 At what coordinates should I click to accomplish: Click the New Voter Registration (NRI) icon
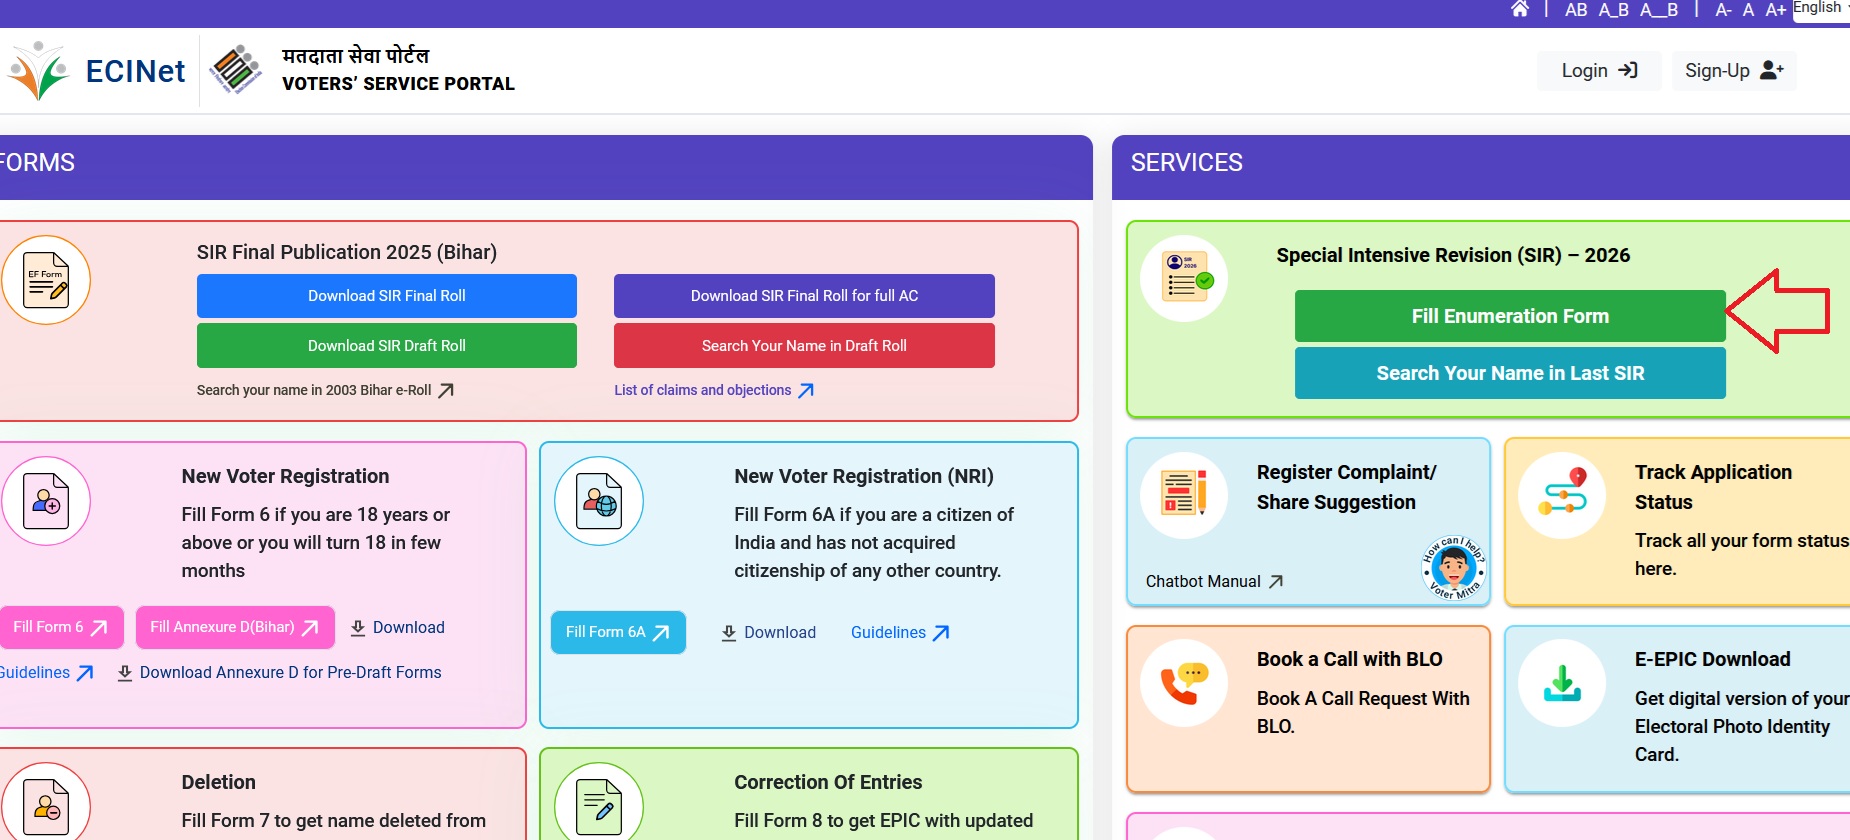click(x=599, y=501)
